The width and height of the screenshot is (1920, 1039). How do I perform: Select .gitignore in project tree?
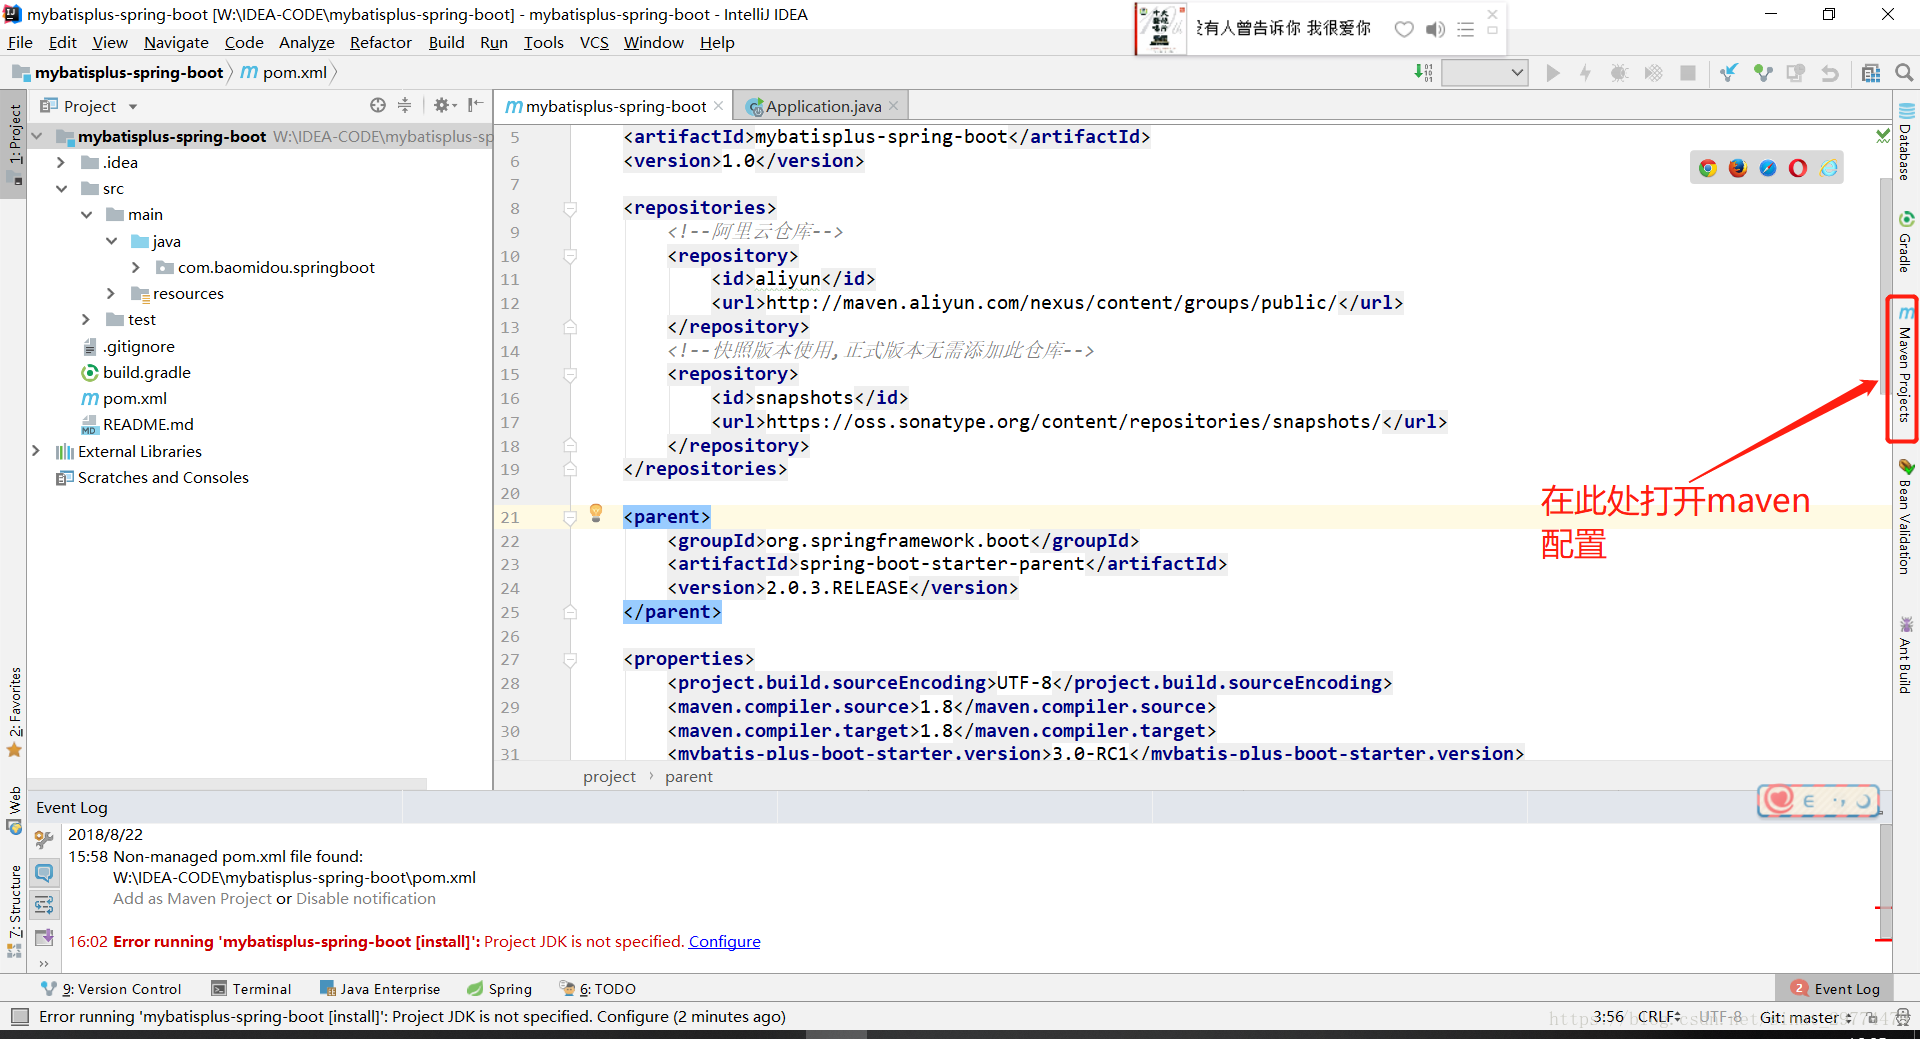129,346
